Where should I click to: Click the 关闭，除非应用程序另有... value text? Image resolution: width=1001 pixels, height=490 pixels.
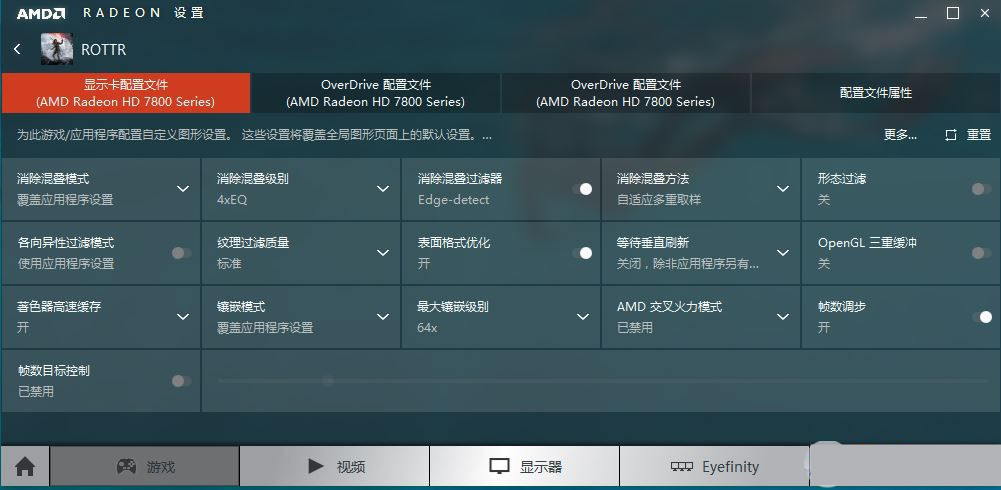click(x=688, y=264)
